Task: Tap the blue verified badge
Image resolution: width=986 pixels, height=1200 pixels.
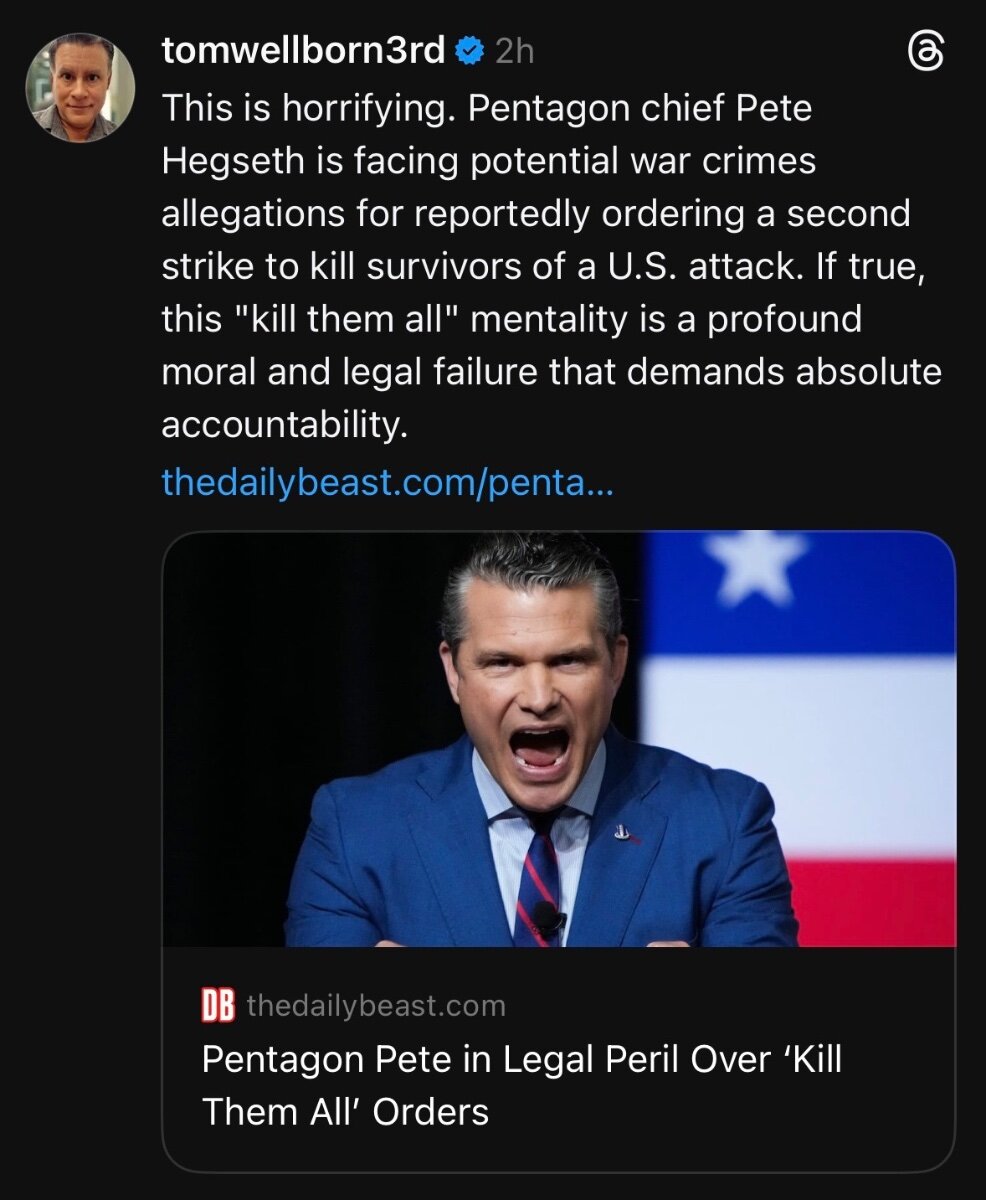Action: coord(469,50)
